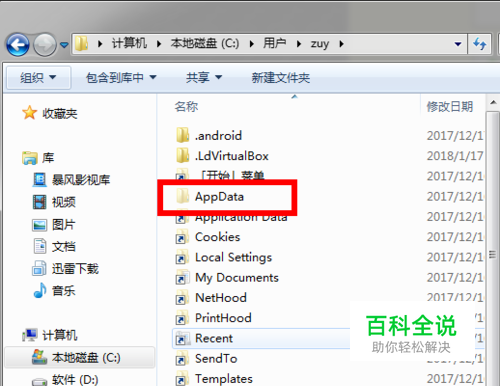Expand the arrow after 用户 in the path
Image resolution: width=500 pixels, height=386 pixels.
pyautogui.click(x=299, y=44)
